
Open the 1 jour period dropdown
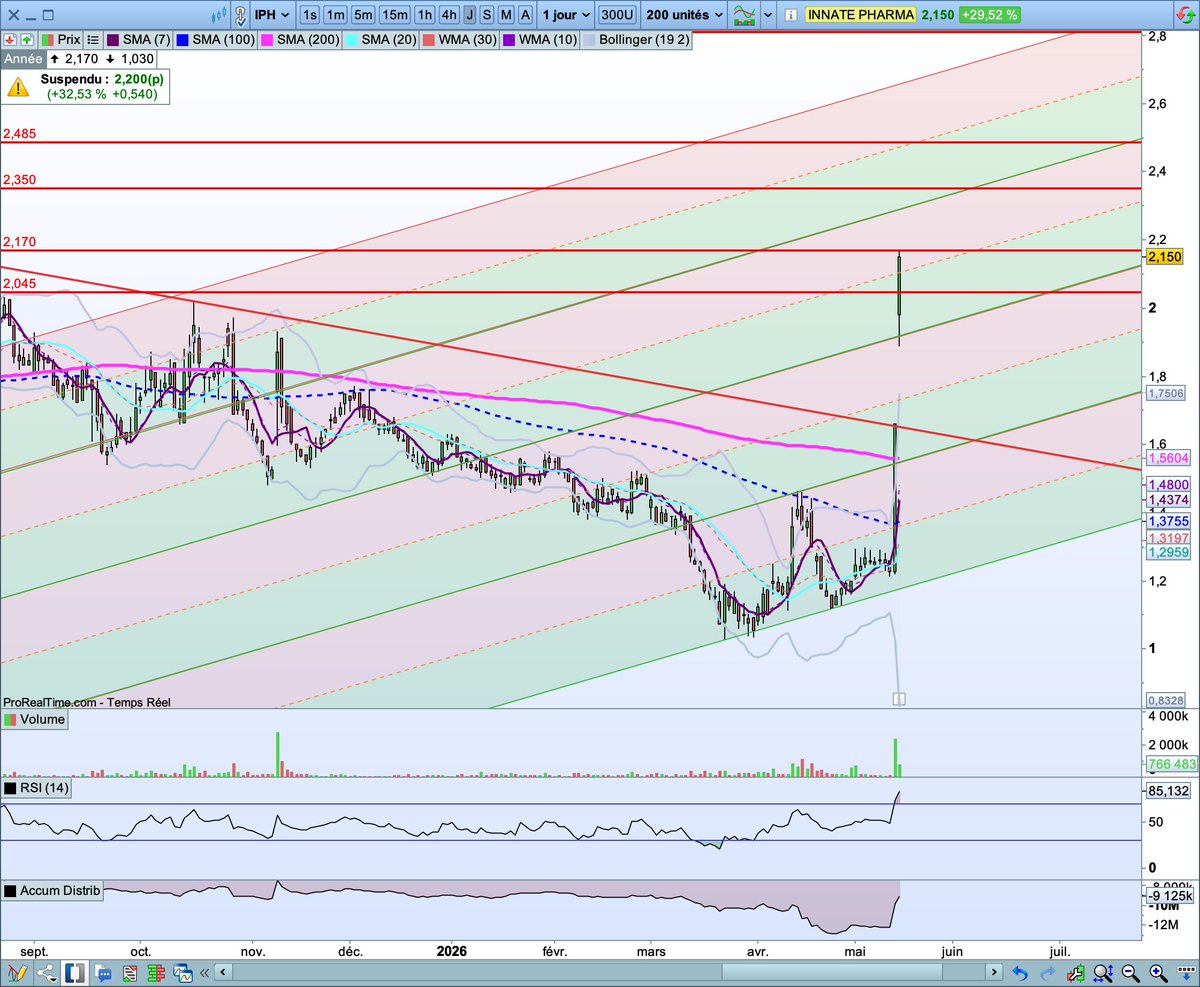pyautogui.click(x=565, y=15)
